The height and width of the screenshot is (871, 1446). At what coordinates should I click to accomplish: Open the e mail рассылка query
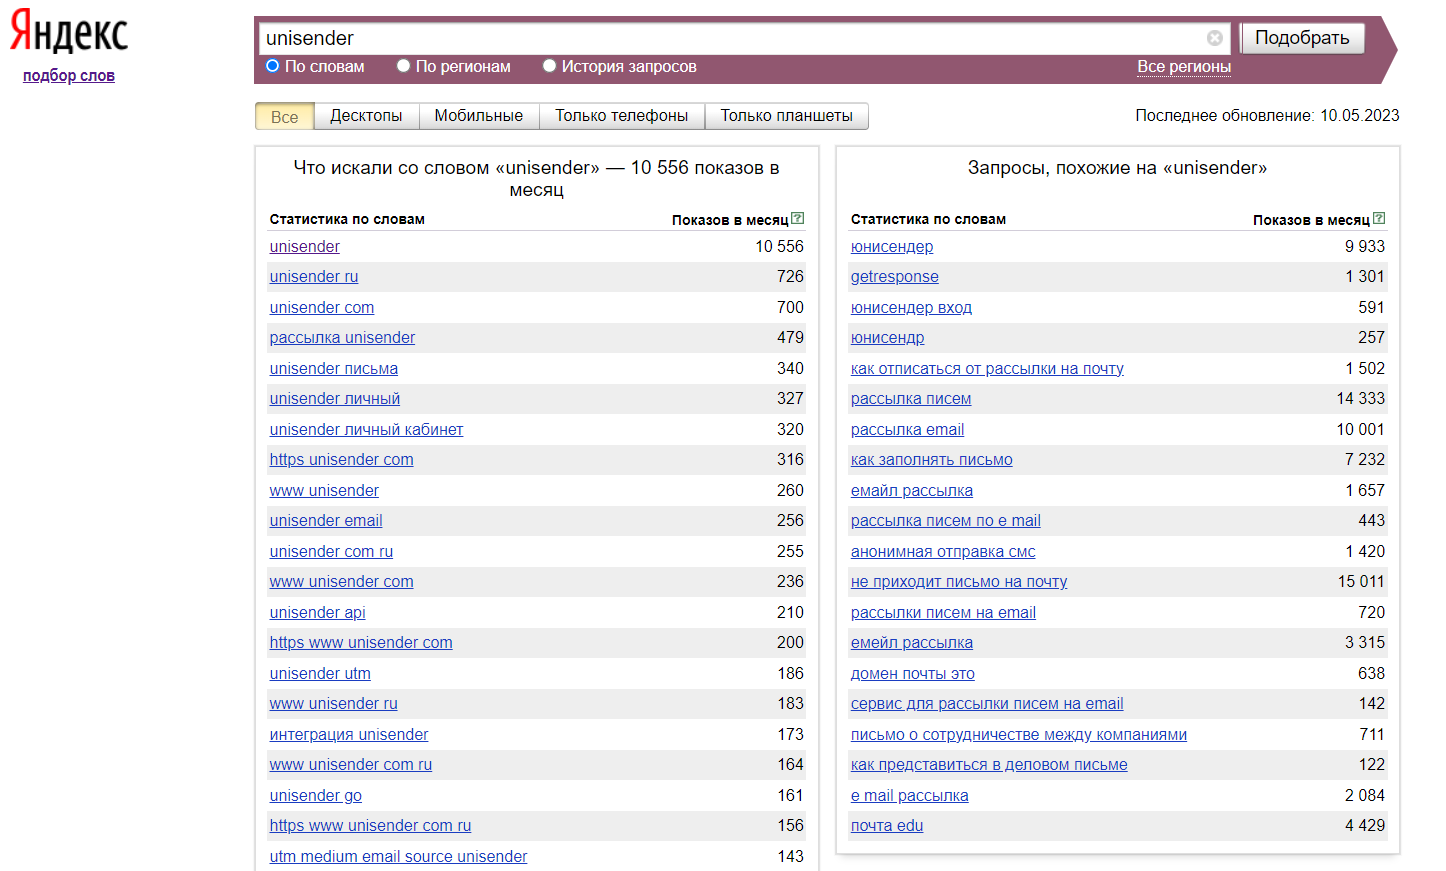[910, 796]
